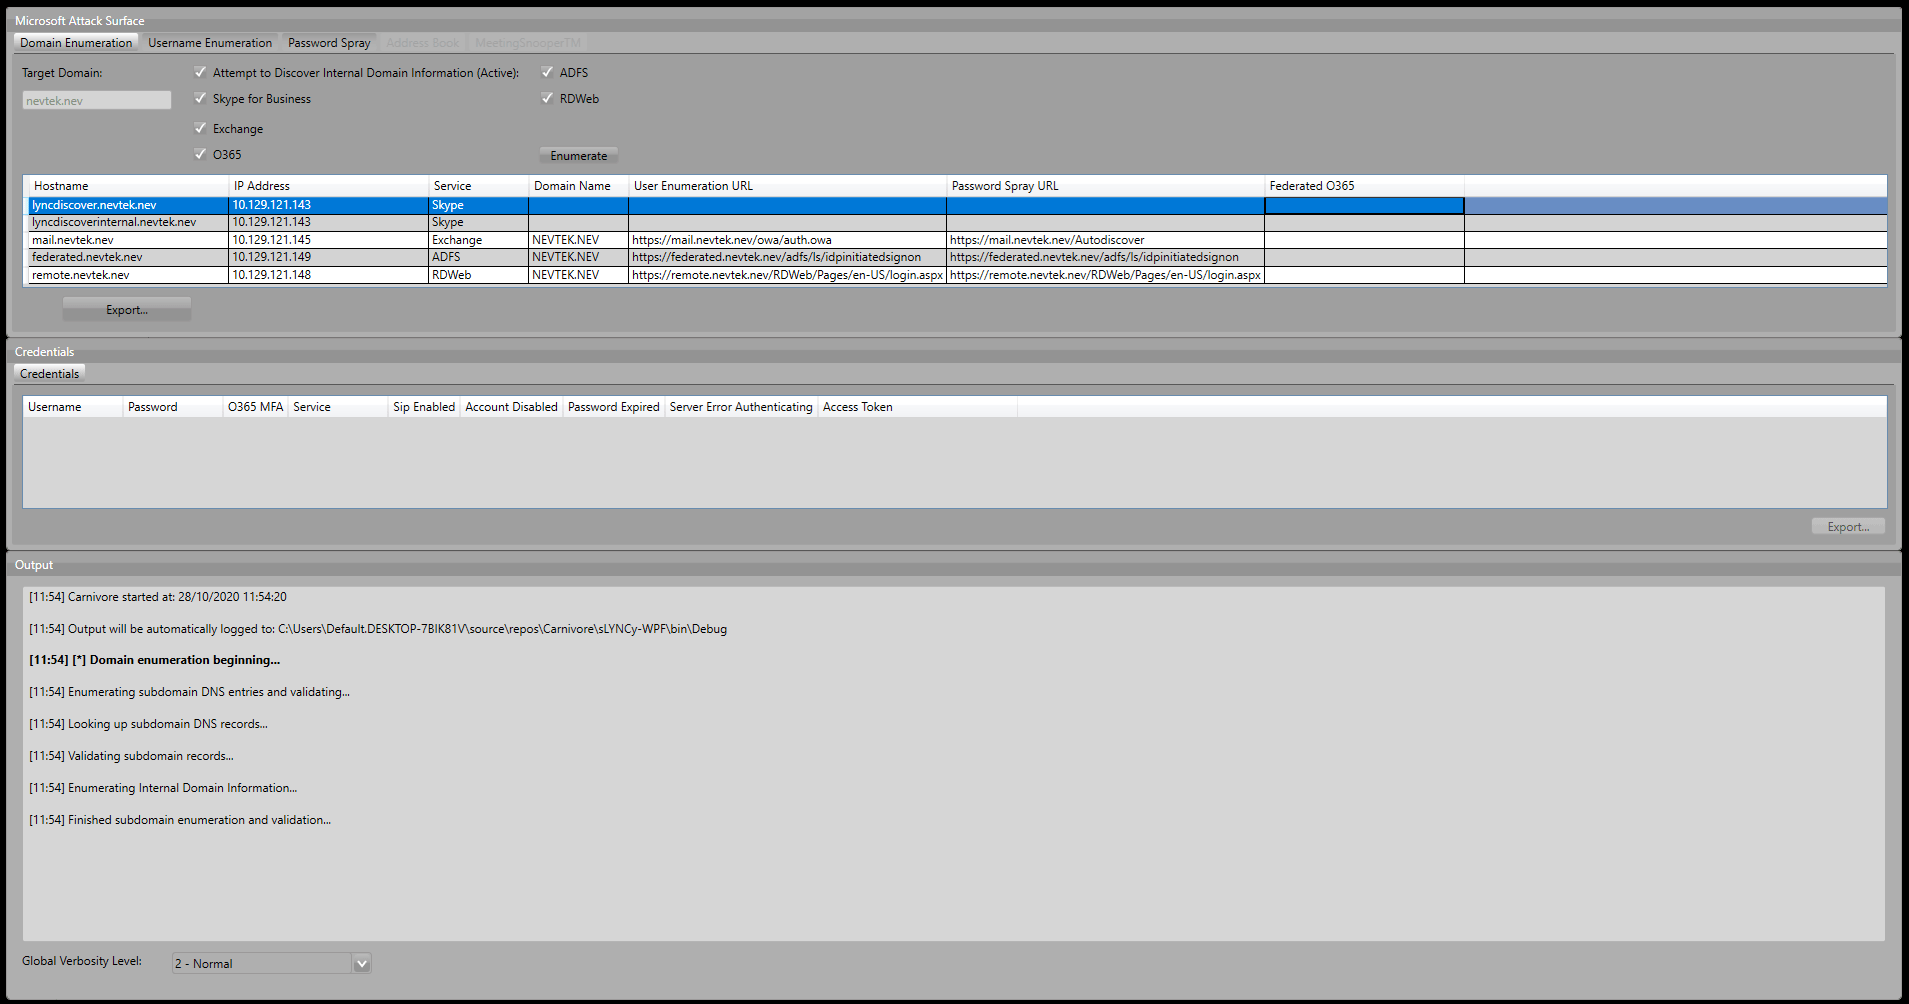Uncheck the Exchange checkbox
The height and width of the screenshot is (1004, 1909).
click(200, 128)
